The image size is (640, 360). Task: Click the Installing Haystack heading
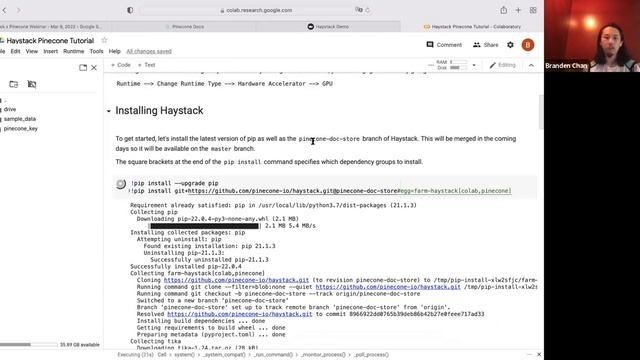159,111
